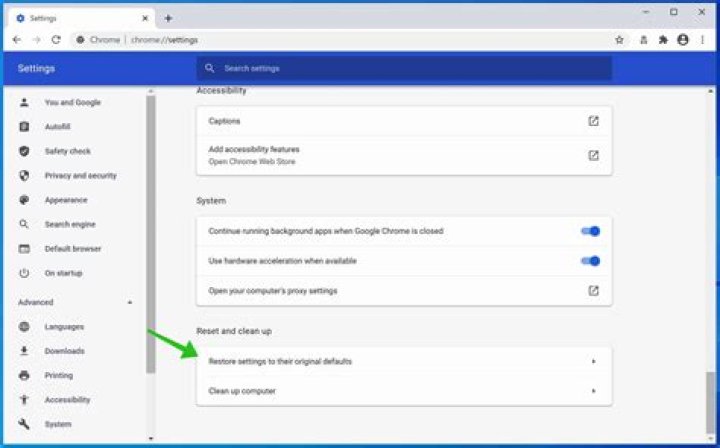Open Autofill settings
Image resolution: width=720 pixels, height=448 pixels.
57,127
